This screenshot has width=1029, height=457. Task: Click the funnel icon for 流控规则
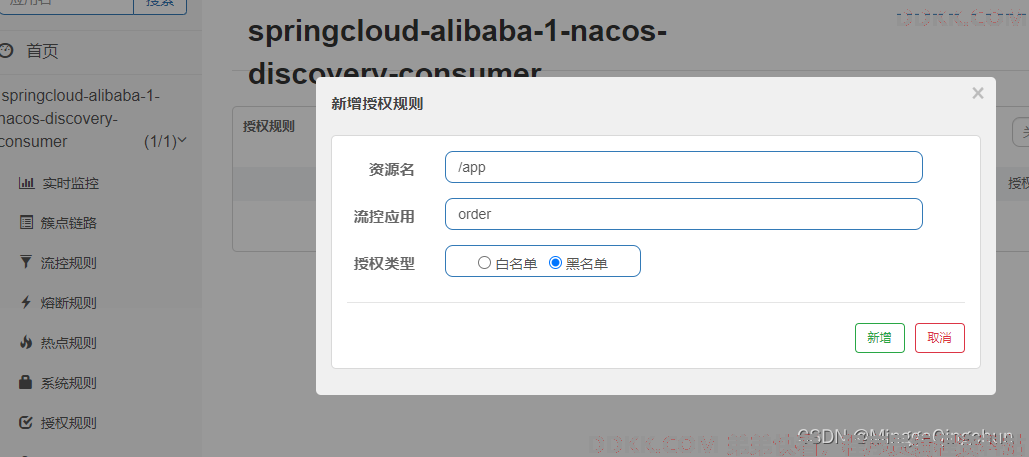pyautogui.click(x=26, y=263)
